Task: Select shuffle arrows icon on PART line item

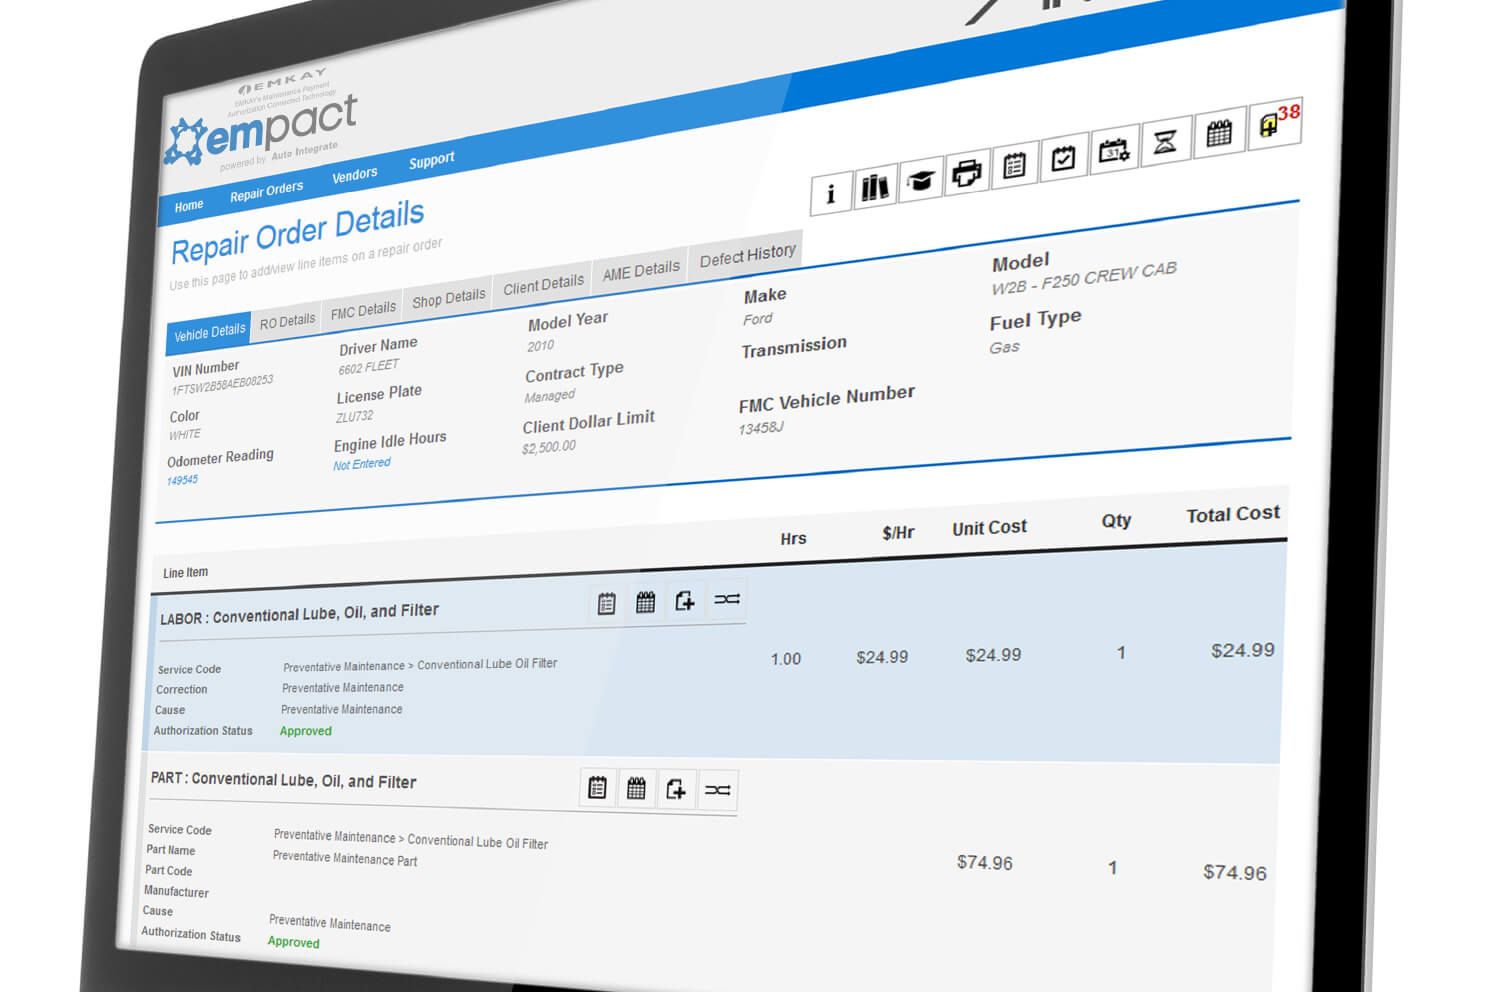Action: (x=718, y=790)
